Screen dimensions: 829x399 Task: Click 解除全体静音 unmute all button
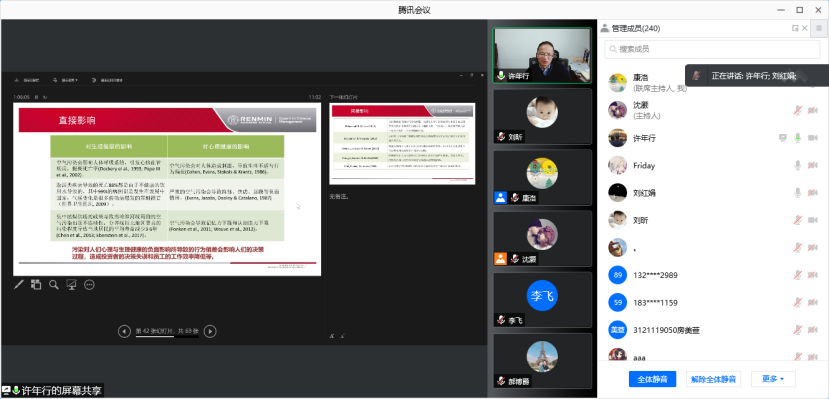[713, 379]
